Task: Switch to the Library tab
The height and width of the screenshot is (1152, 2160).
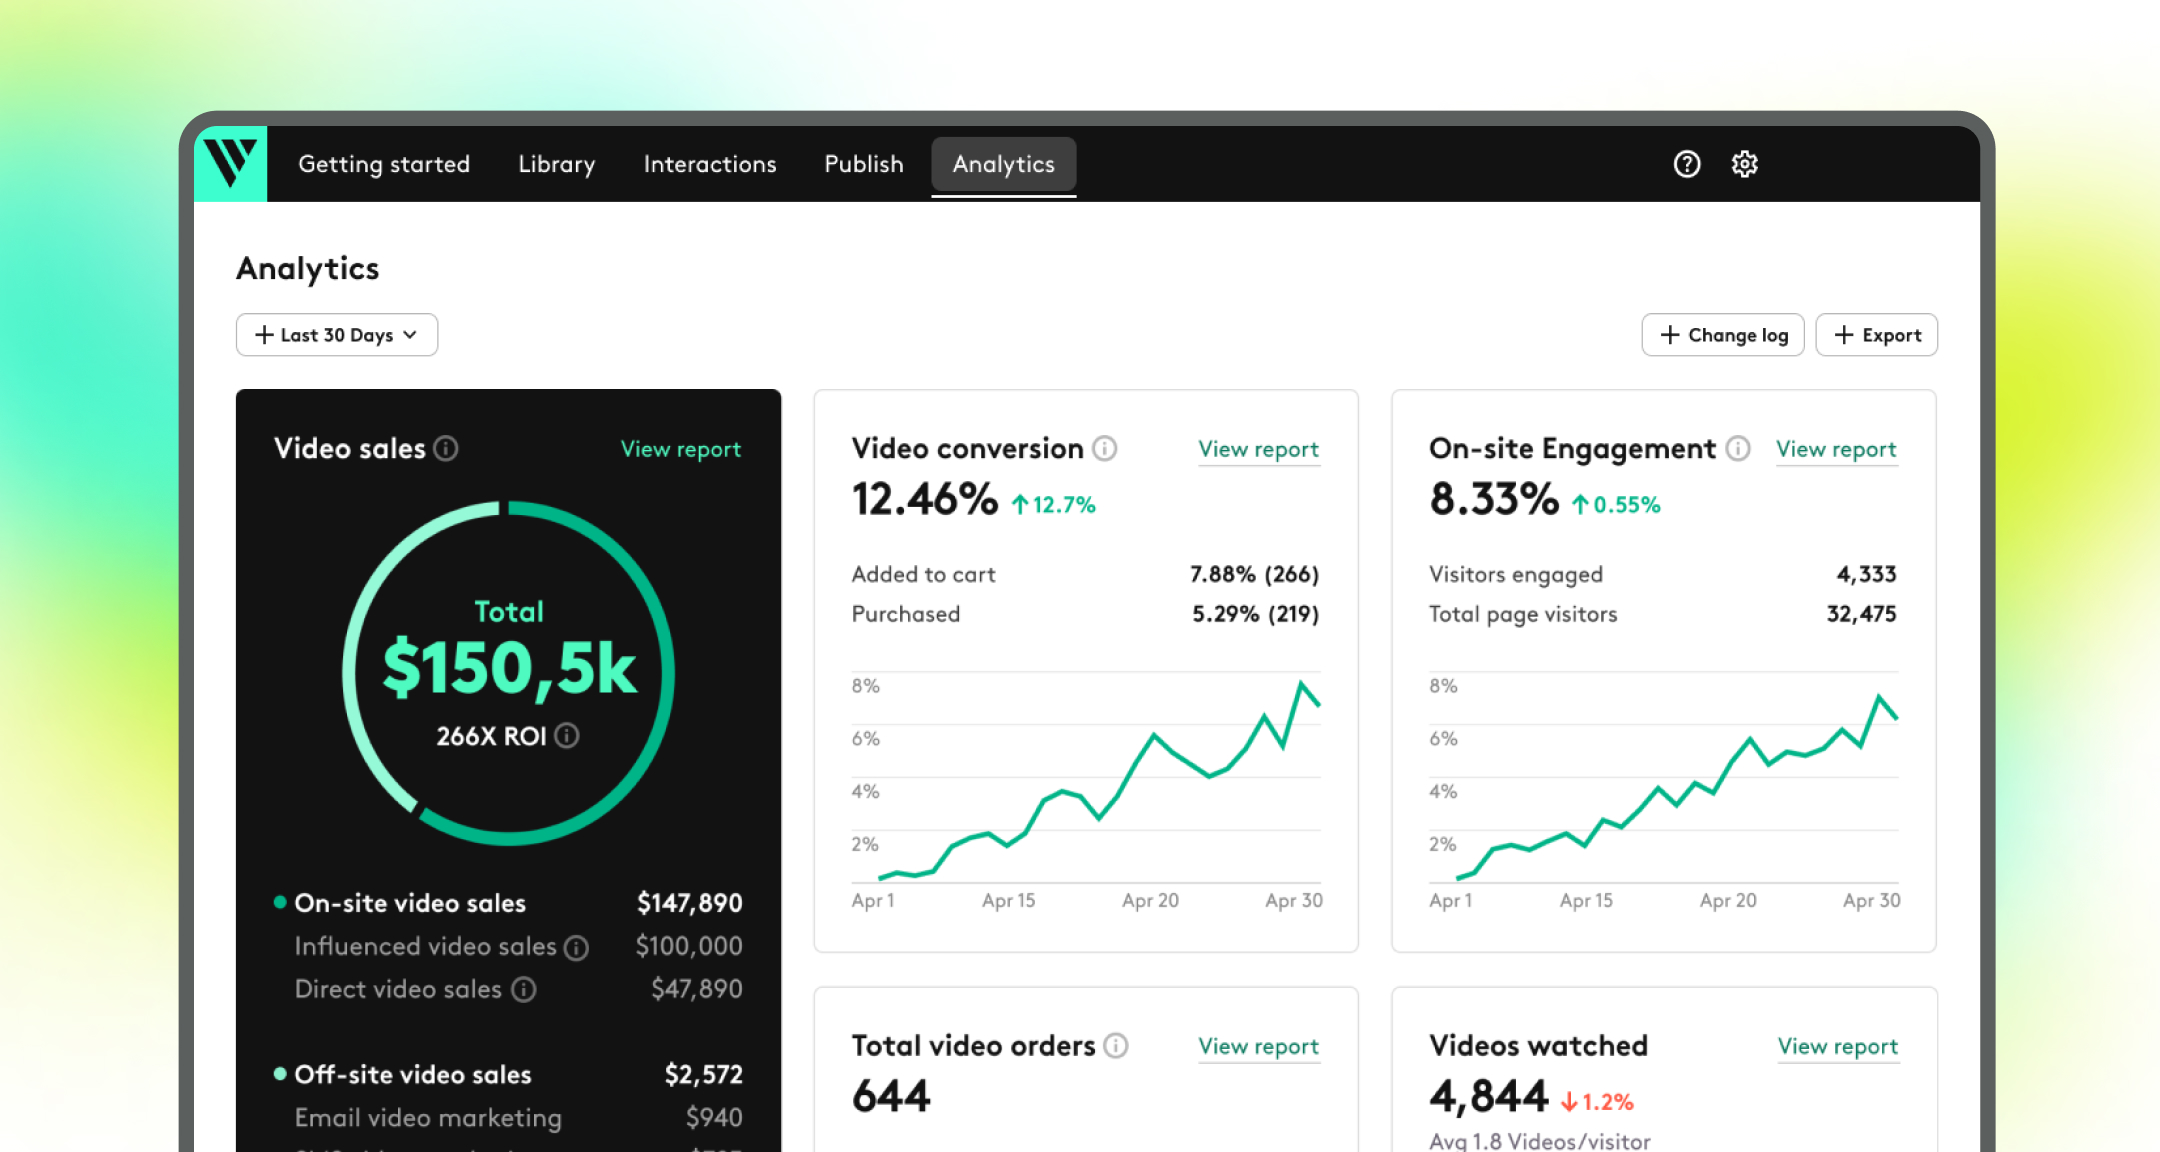Action: point(557,164)
